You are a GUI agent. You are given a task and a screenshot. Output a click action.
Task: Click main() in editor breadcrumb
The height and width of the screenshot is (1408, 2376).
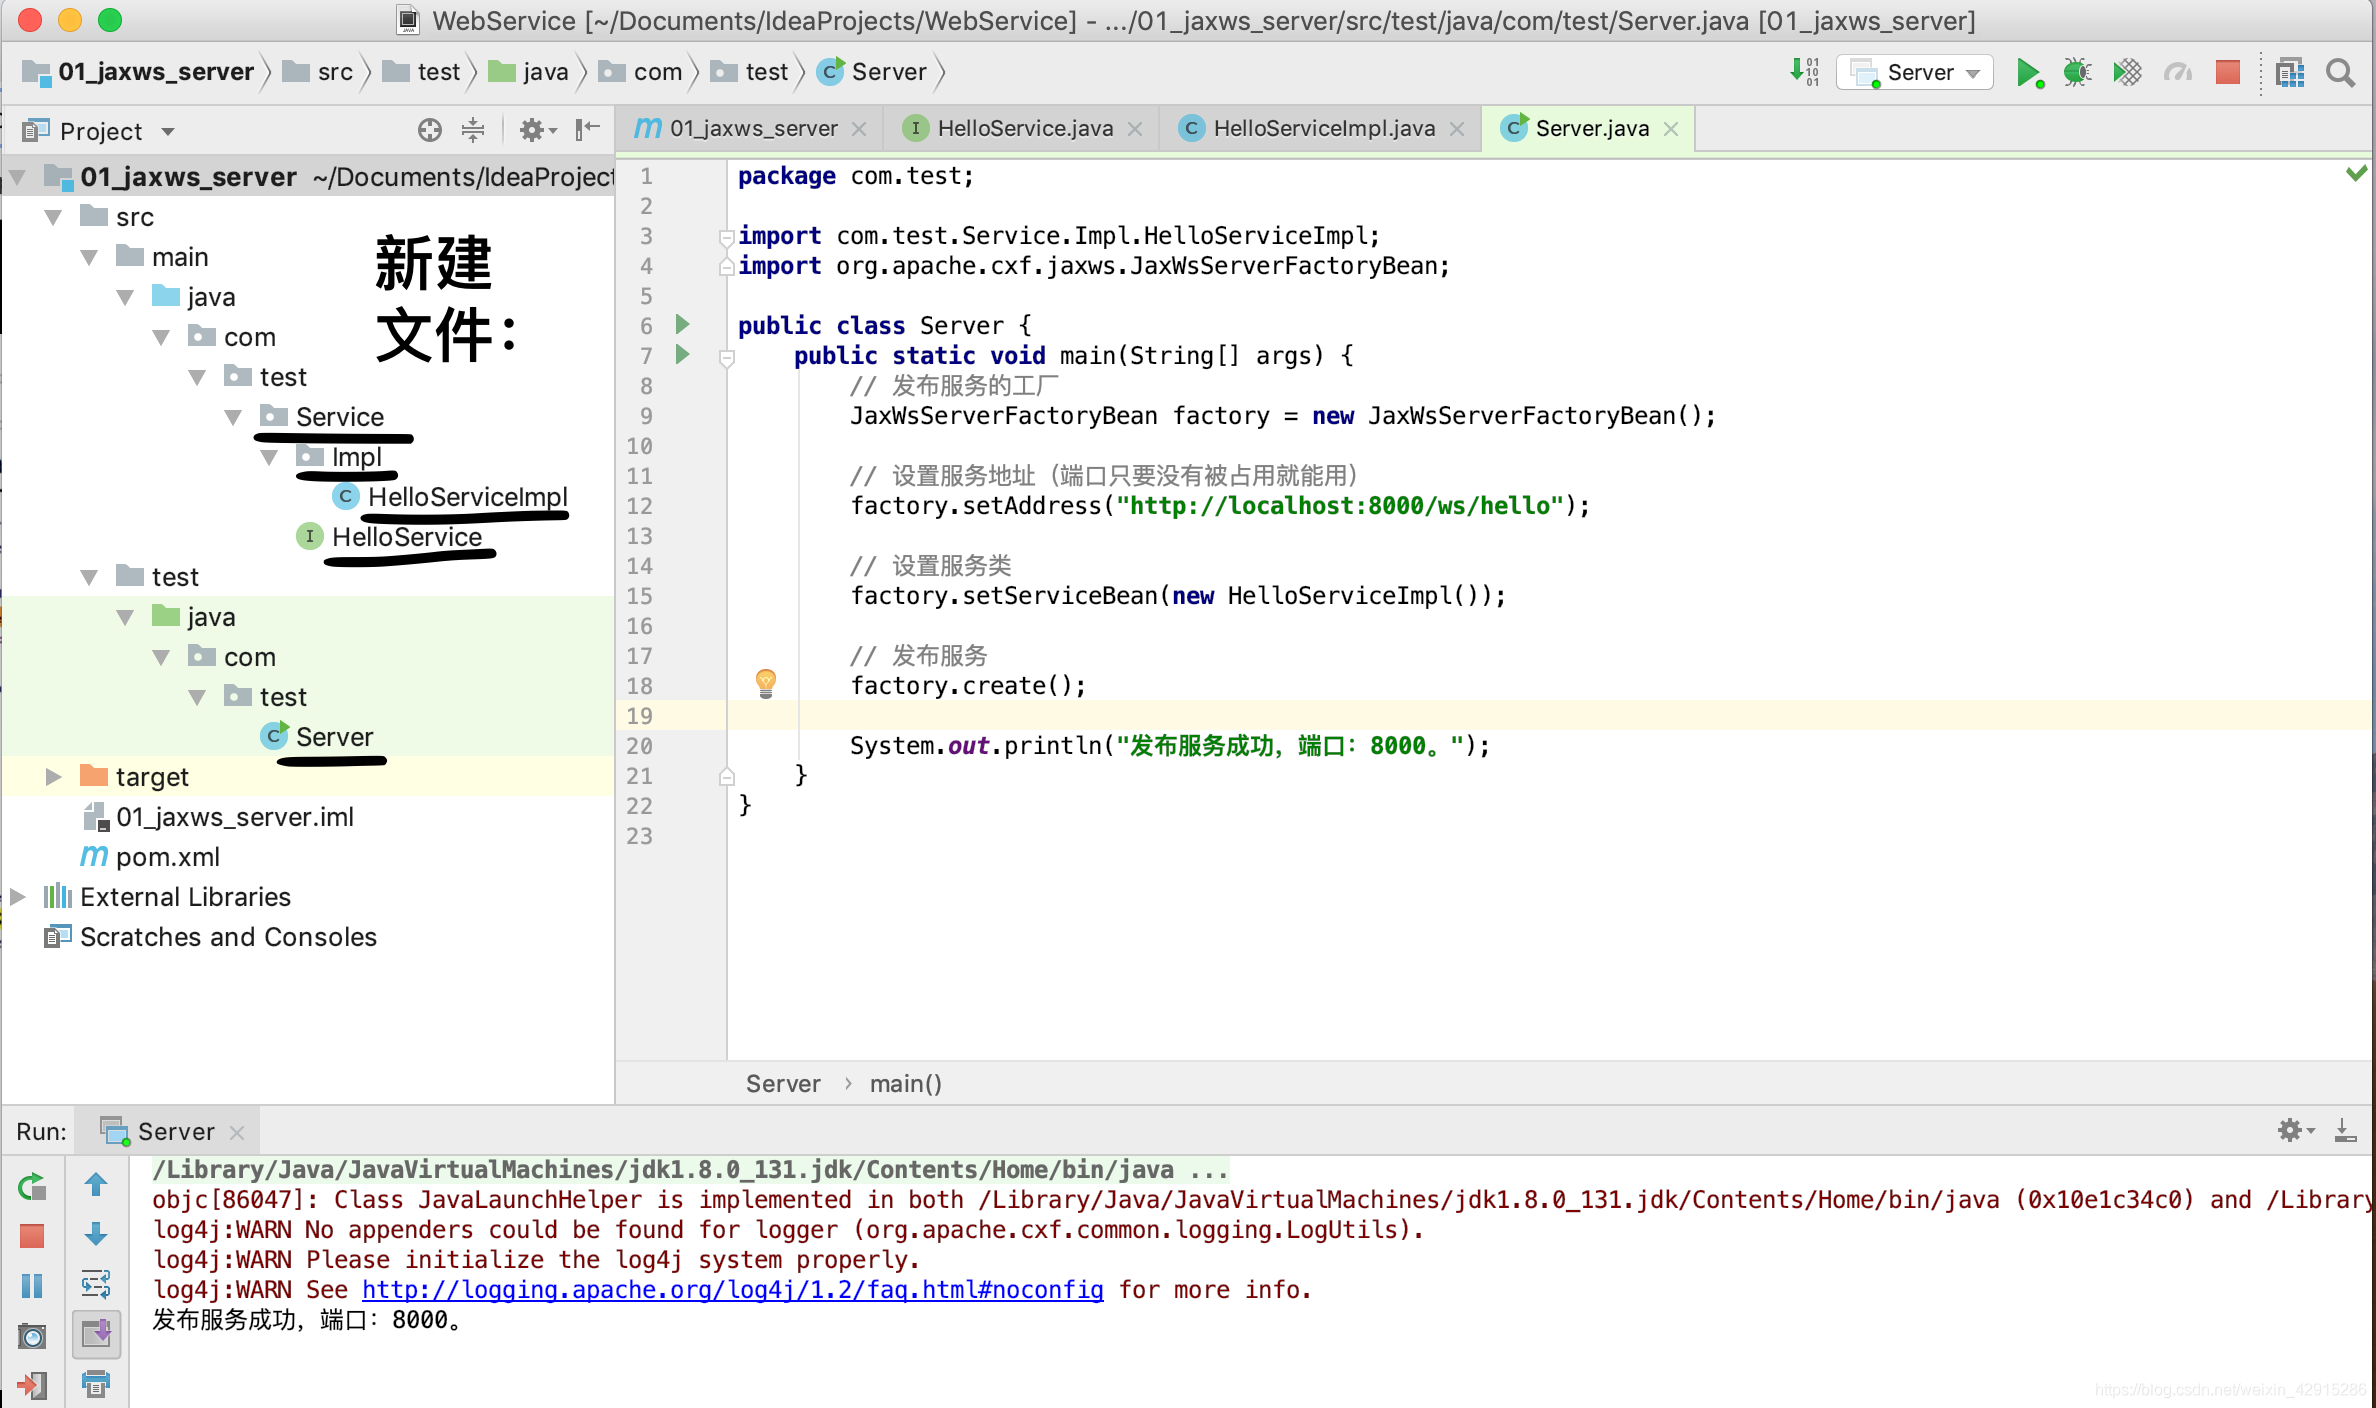point(905,1084)
